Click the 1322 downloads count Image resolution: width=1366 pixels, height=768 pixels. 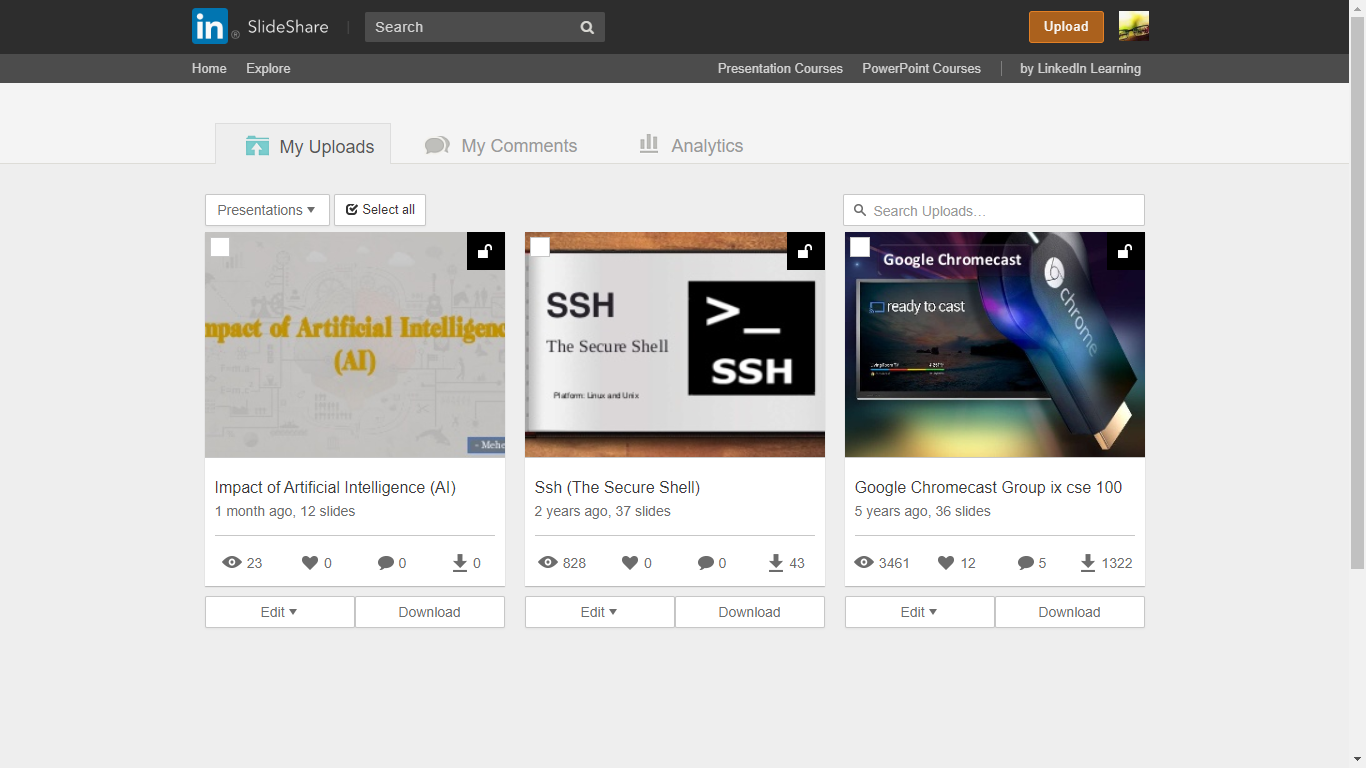point(1117,563)
